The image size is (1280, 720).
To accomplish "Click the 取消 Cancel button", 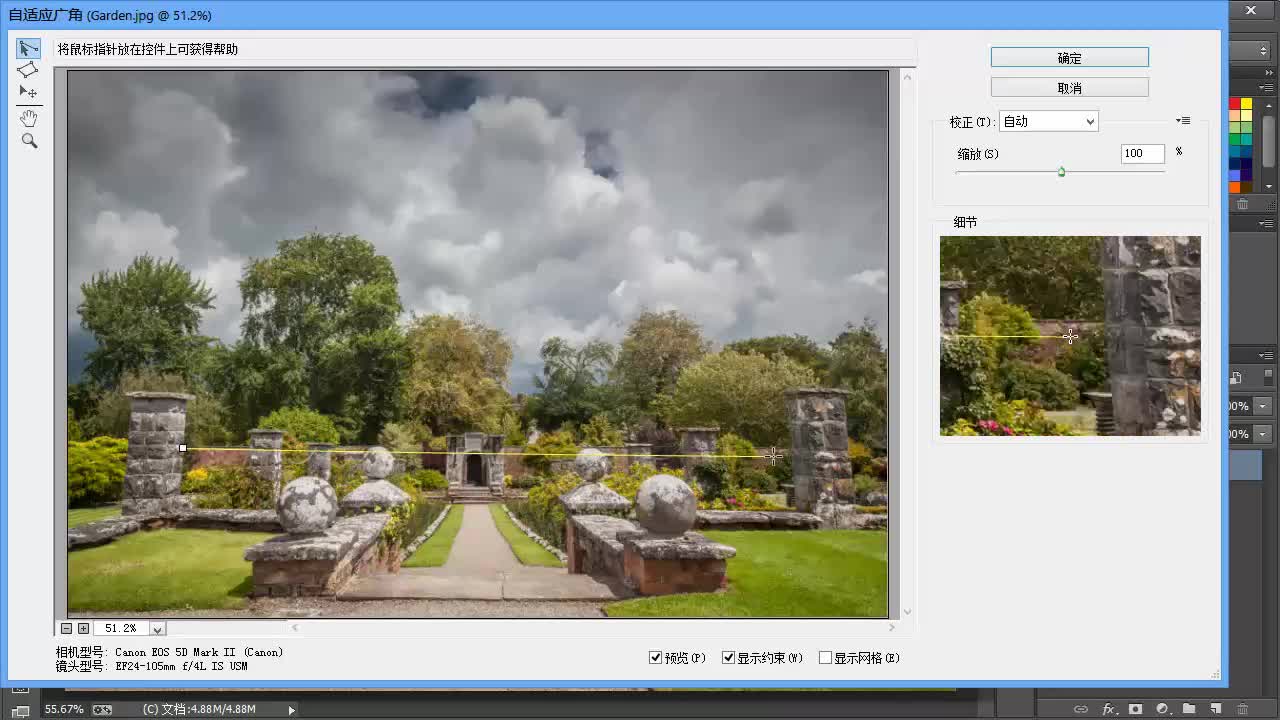I will (x=1069, y=87).
